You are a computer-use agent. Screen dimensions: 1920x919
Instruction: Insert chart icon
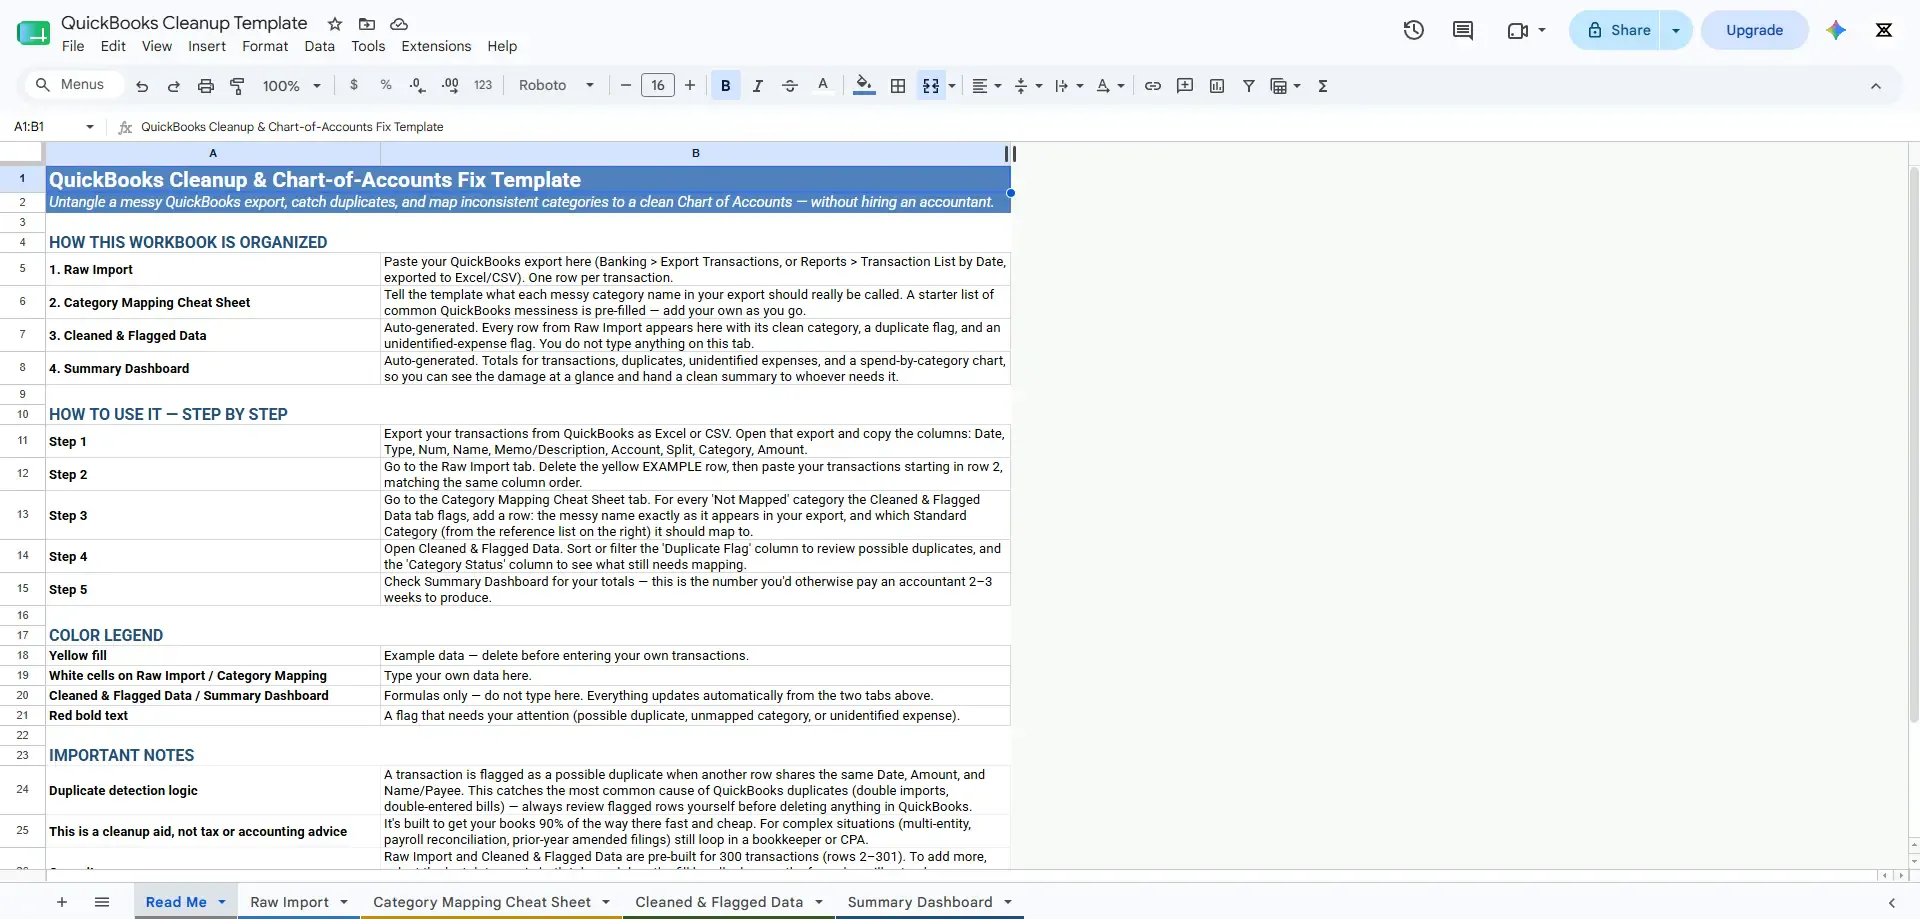[1217, 86]
